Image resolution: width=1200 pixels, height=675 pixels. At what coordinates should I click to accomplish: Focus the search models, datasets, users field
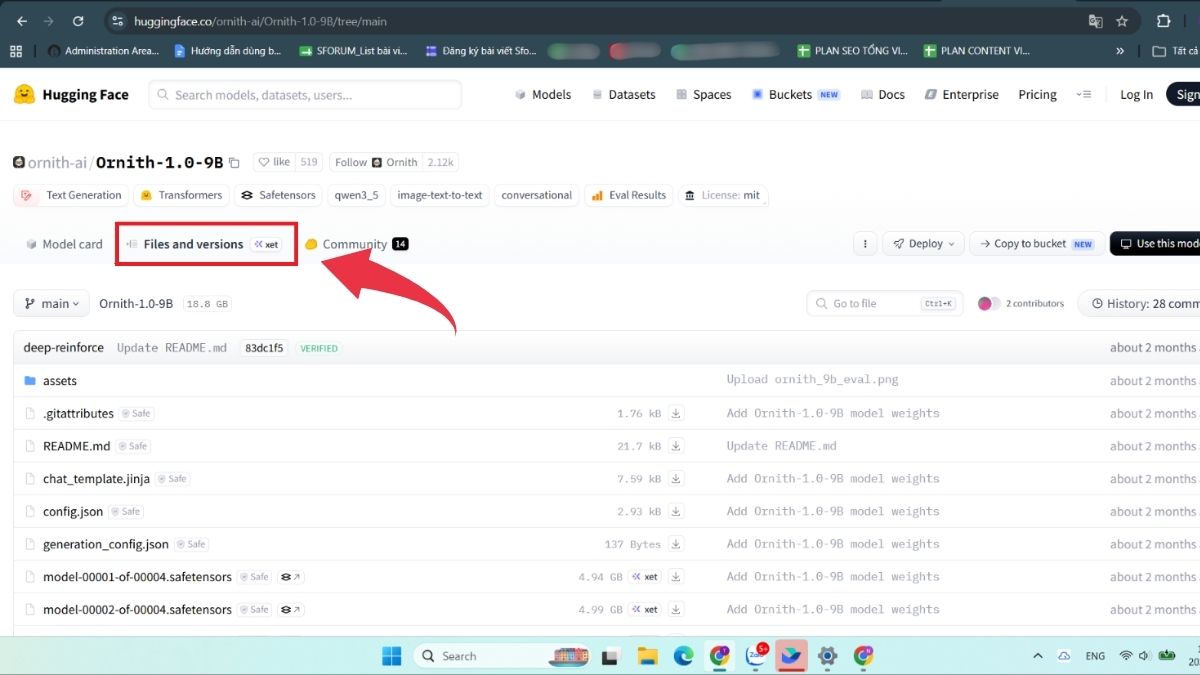point(305,95)
